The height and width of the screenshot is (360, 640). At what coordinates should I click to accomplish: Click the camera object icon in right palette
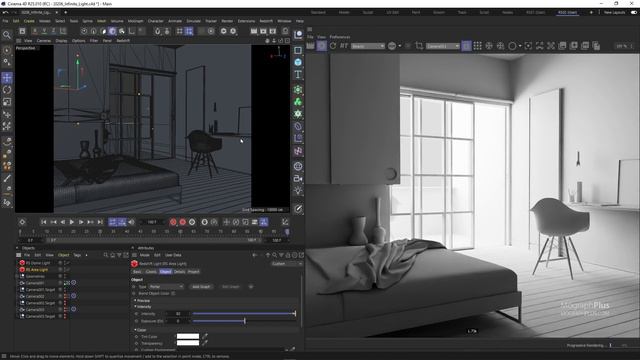(x=298, y=178)
